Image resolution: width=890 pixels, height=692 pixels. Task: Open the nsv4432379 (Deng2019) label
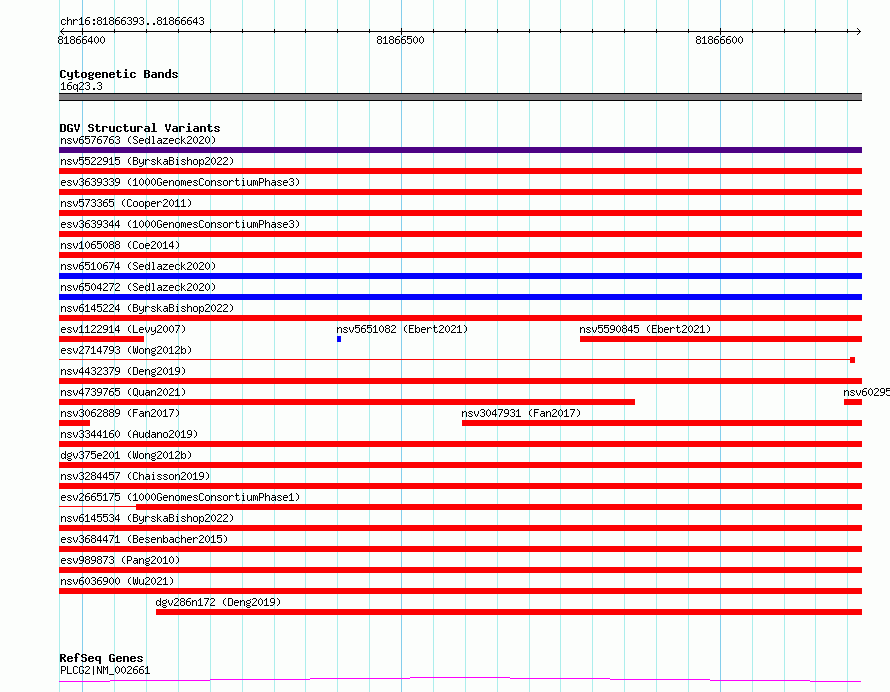coord(123,371)
